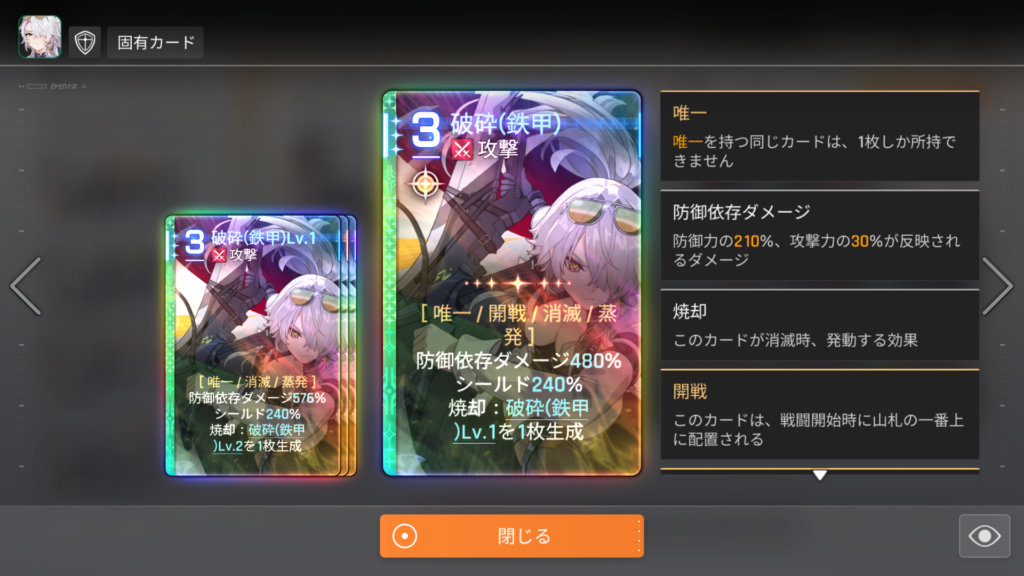Select the 唯一 keyword description panel
Image resolution: width=1024 pixels, height=576 pixels.
(x=820, y=136)
